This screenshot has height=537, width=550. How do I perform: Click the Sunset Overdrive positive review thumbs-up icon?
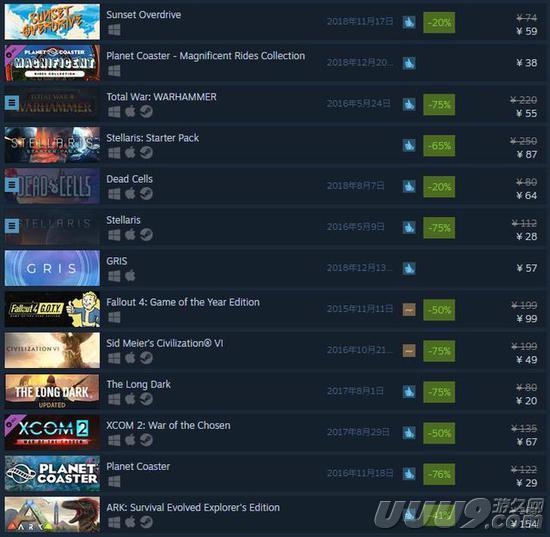point(409,22)
